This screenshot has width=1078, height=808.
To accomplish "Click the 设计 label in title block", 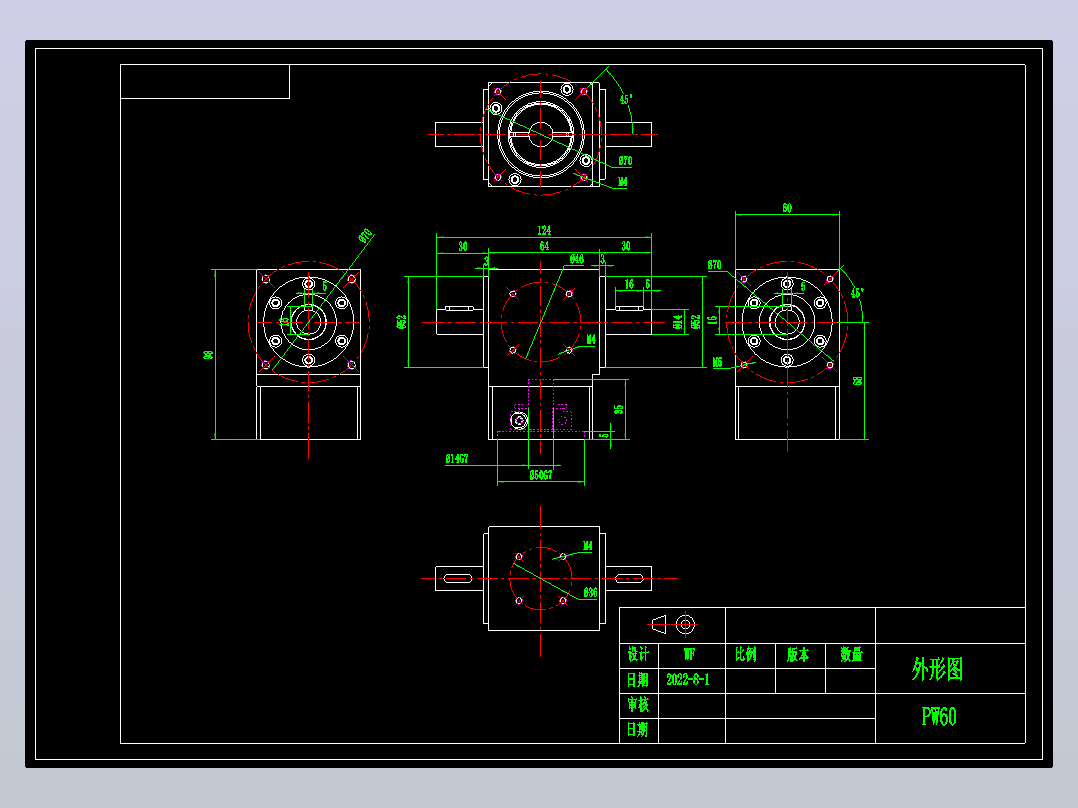I will (638, 654).
